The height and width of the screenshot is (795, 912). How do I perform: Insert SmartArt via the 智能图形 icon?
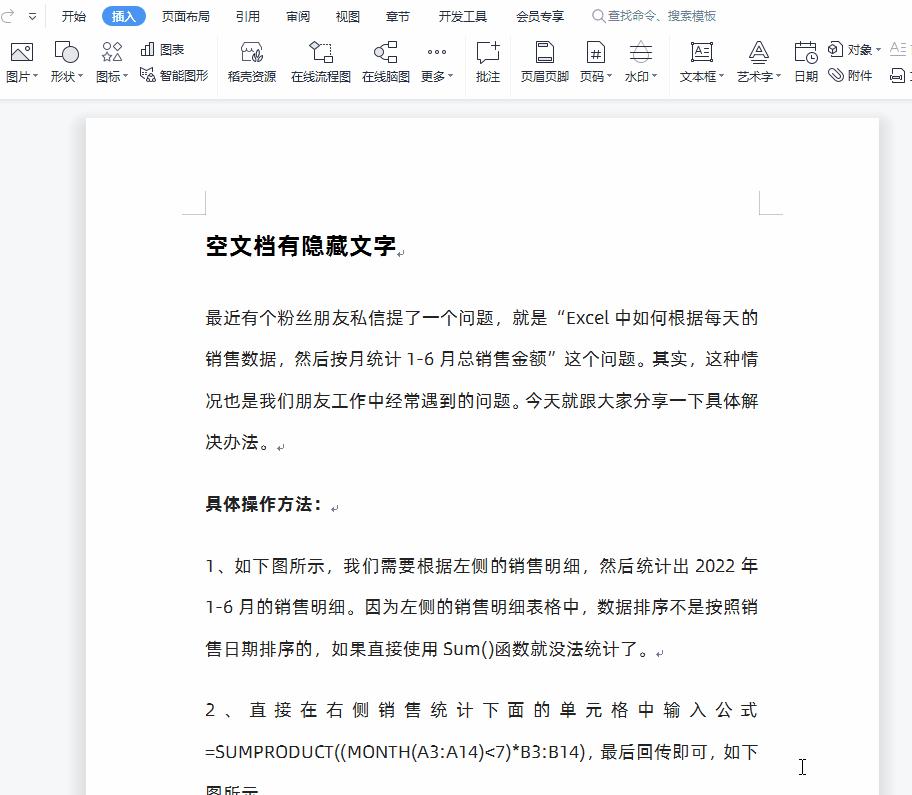[x=173, y=74]
